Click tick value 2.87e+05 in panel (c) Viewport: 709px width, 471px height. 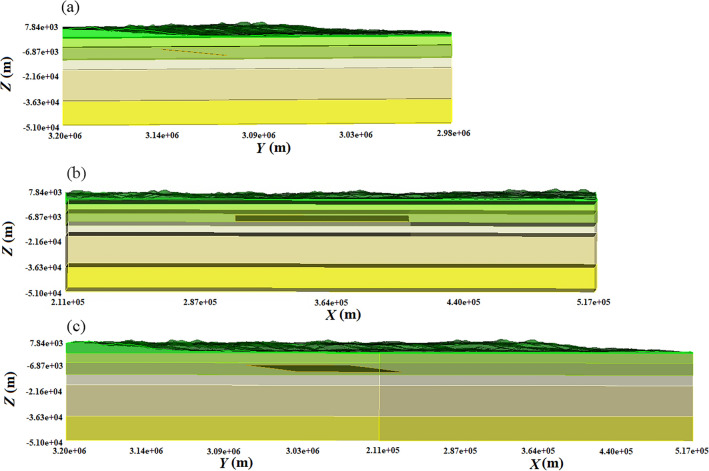(460, 451)
